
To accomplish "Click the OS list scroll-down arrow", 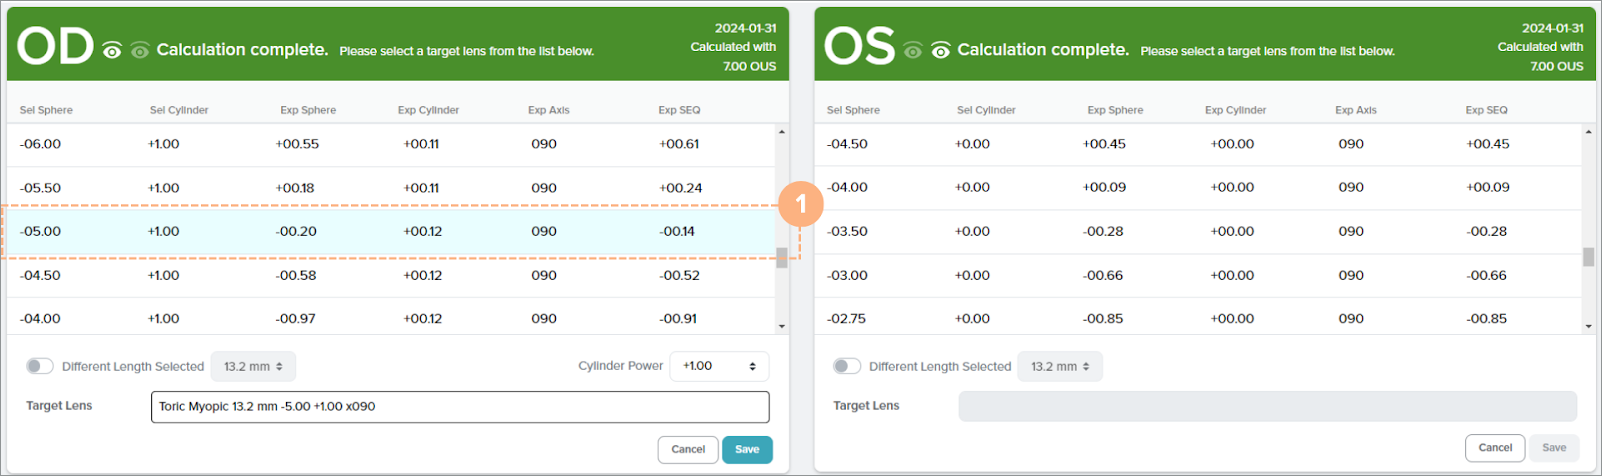I will pyautogui.click(x=1588, y=326).
